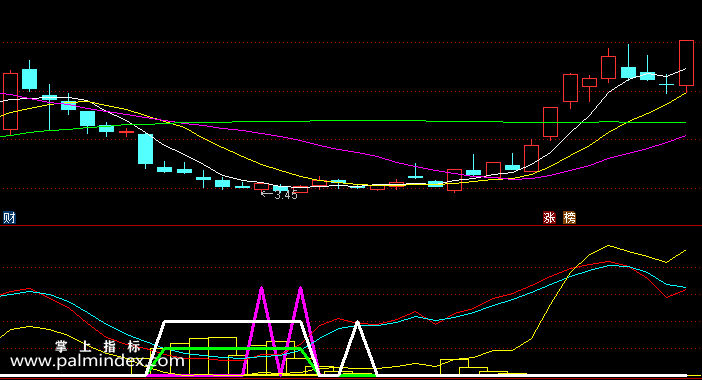702x380 pixels.
Task: Click the white trapezoid signal top edge
Action: click(233, 322)
